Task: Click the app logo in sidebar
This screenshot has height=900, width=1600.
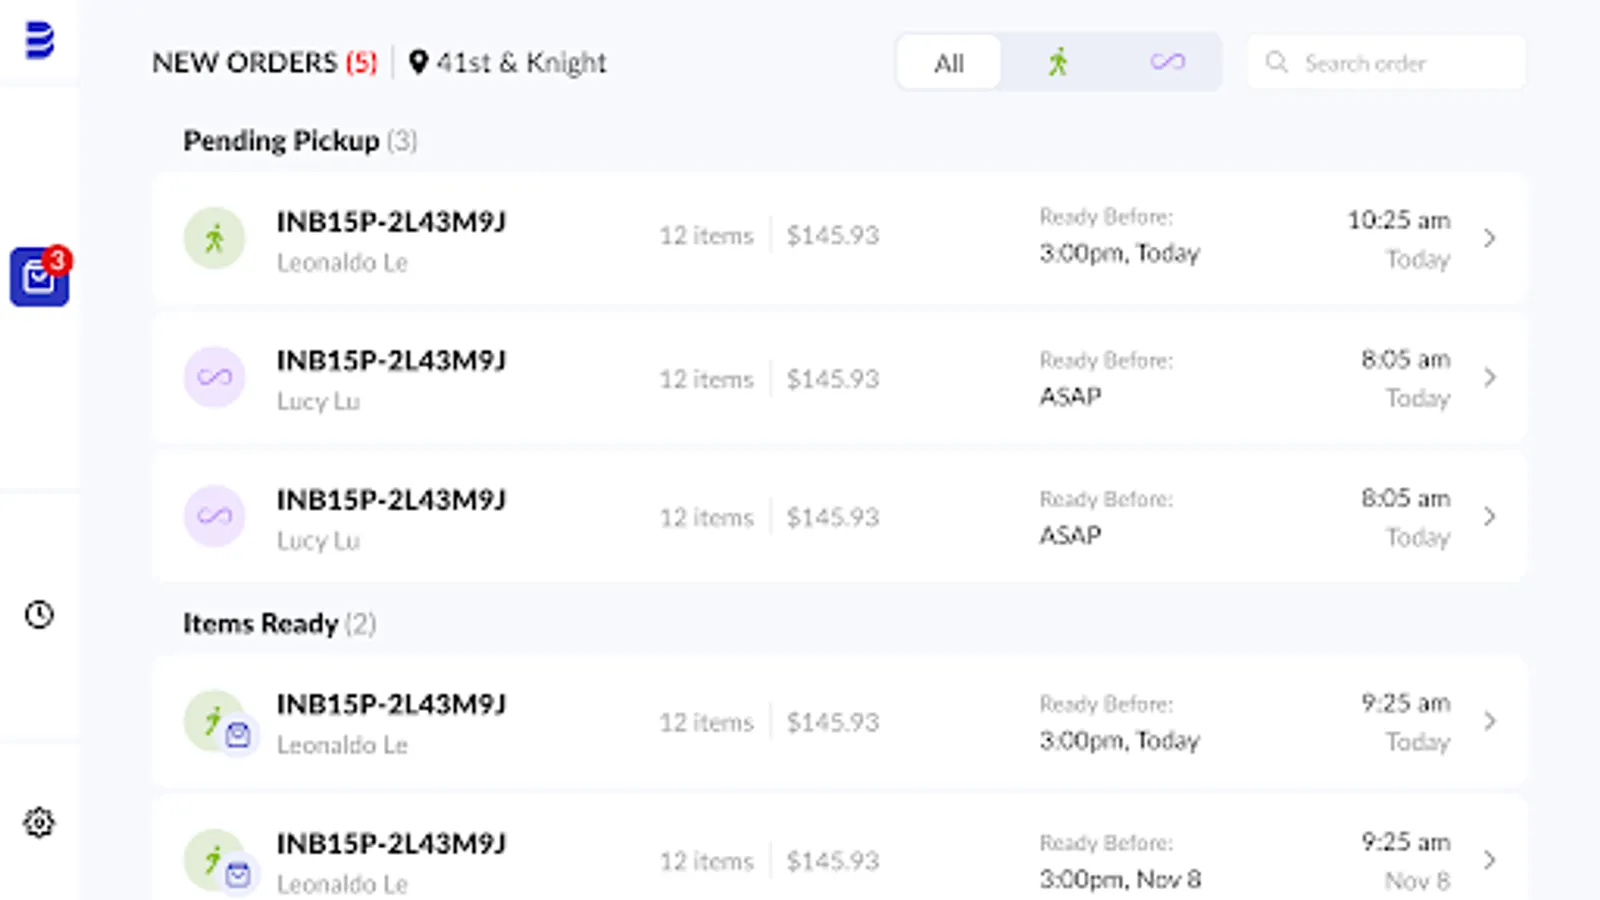Action: tap(39, 40)
